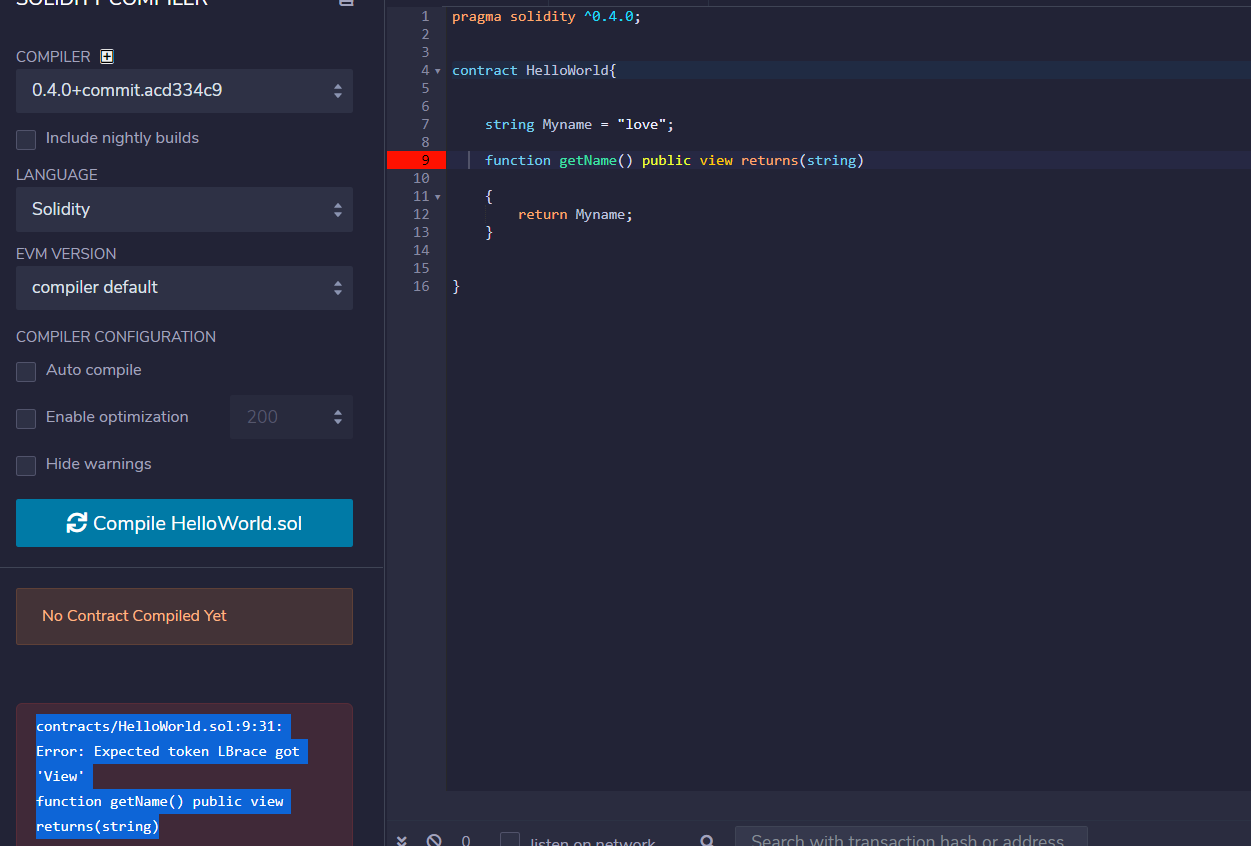
Task: Open terminal search with the magnifier icon
Action: pyautogui.click(x=706, y=840)
